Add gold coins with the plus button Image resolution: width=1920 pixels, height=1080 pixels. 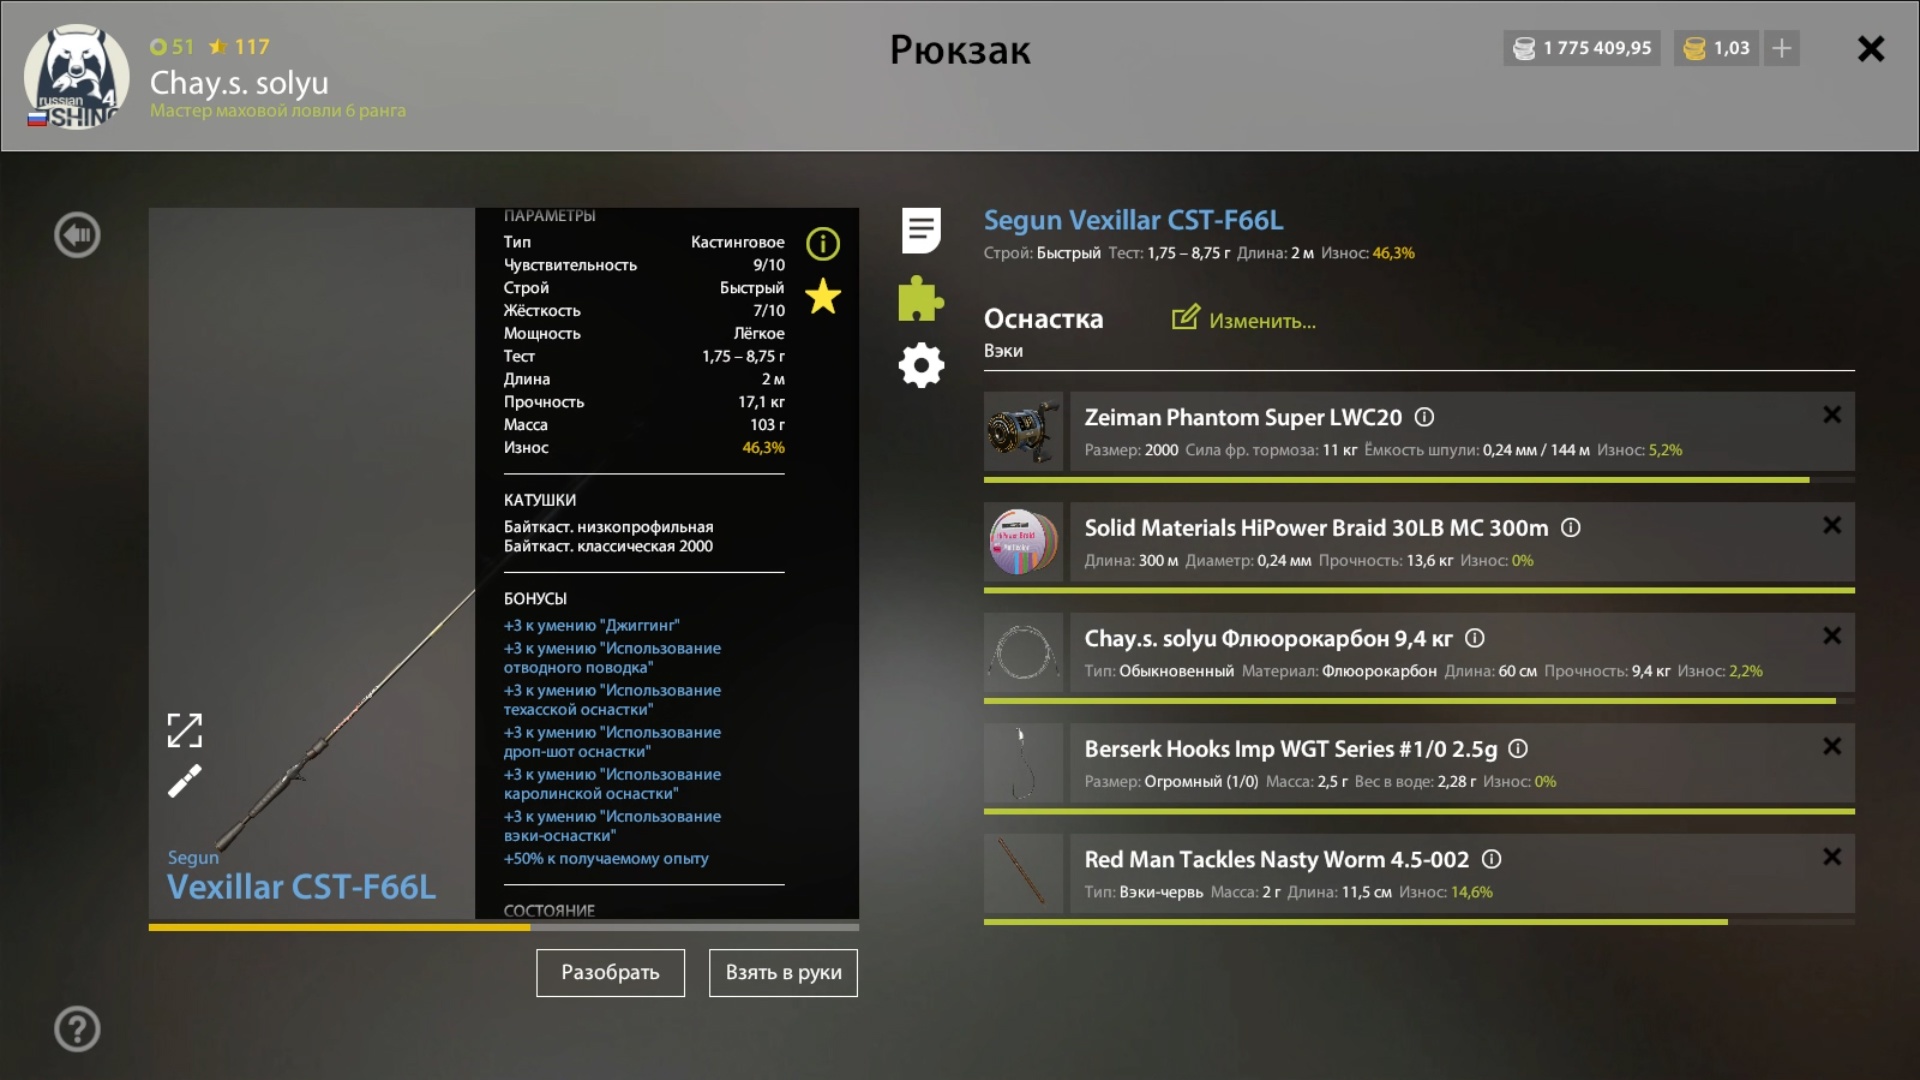pyautogui.click(x=1782, y=48)
